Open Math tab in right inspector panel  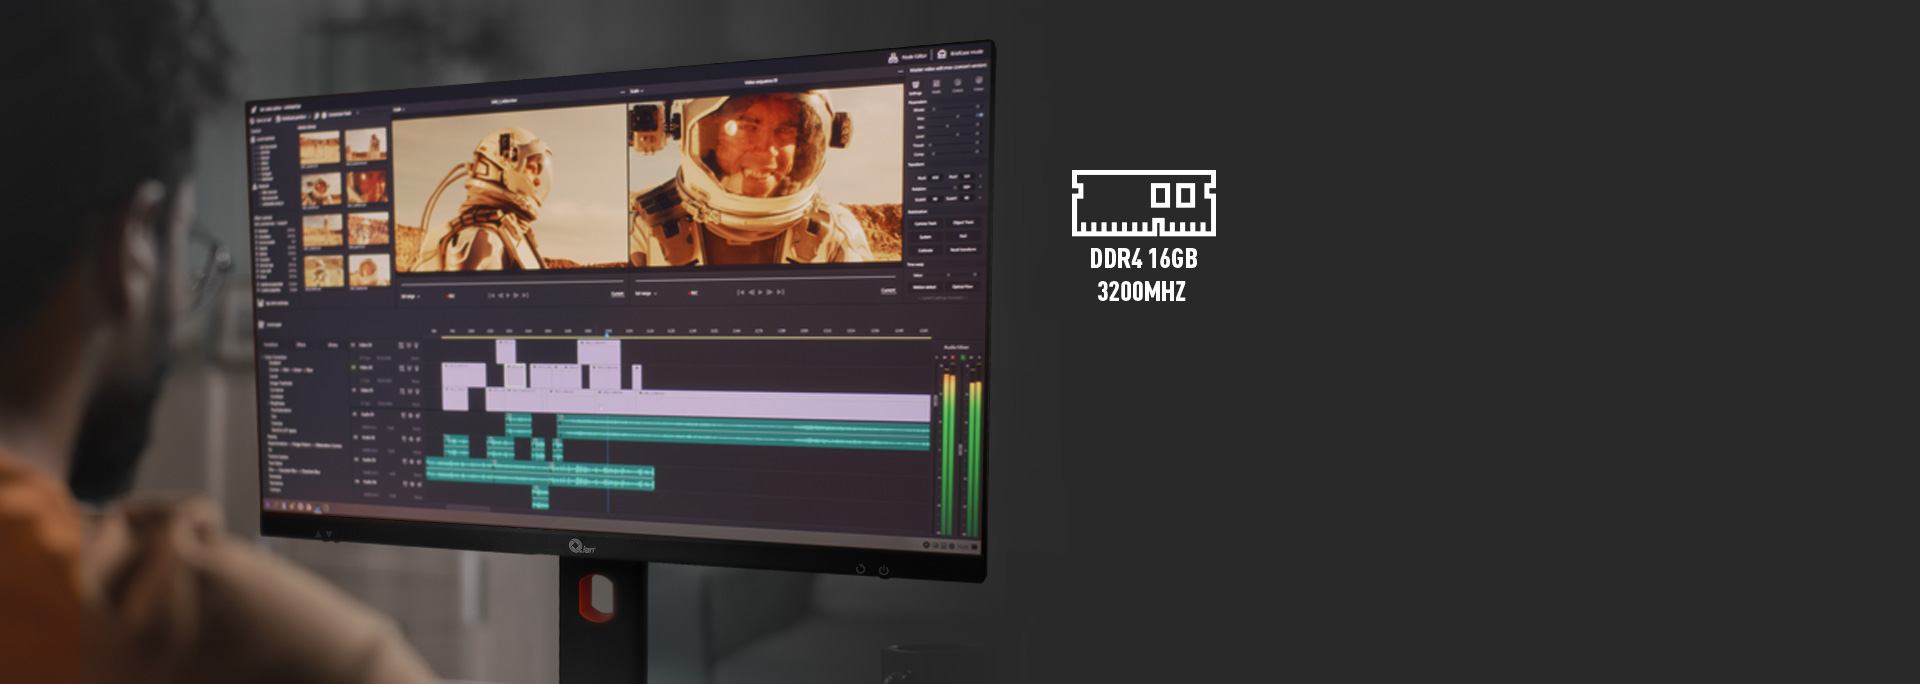tap(936, 87)
